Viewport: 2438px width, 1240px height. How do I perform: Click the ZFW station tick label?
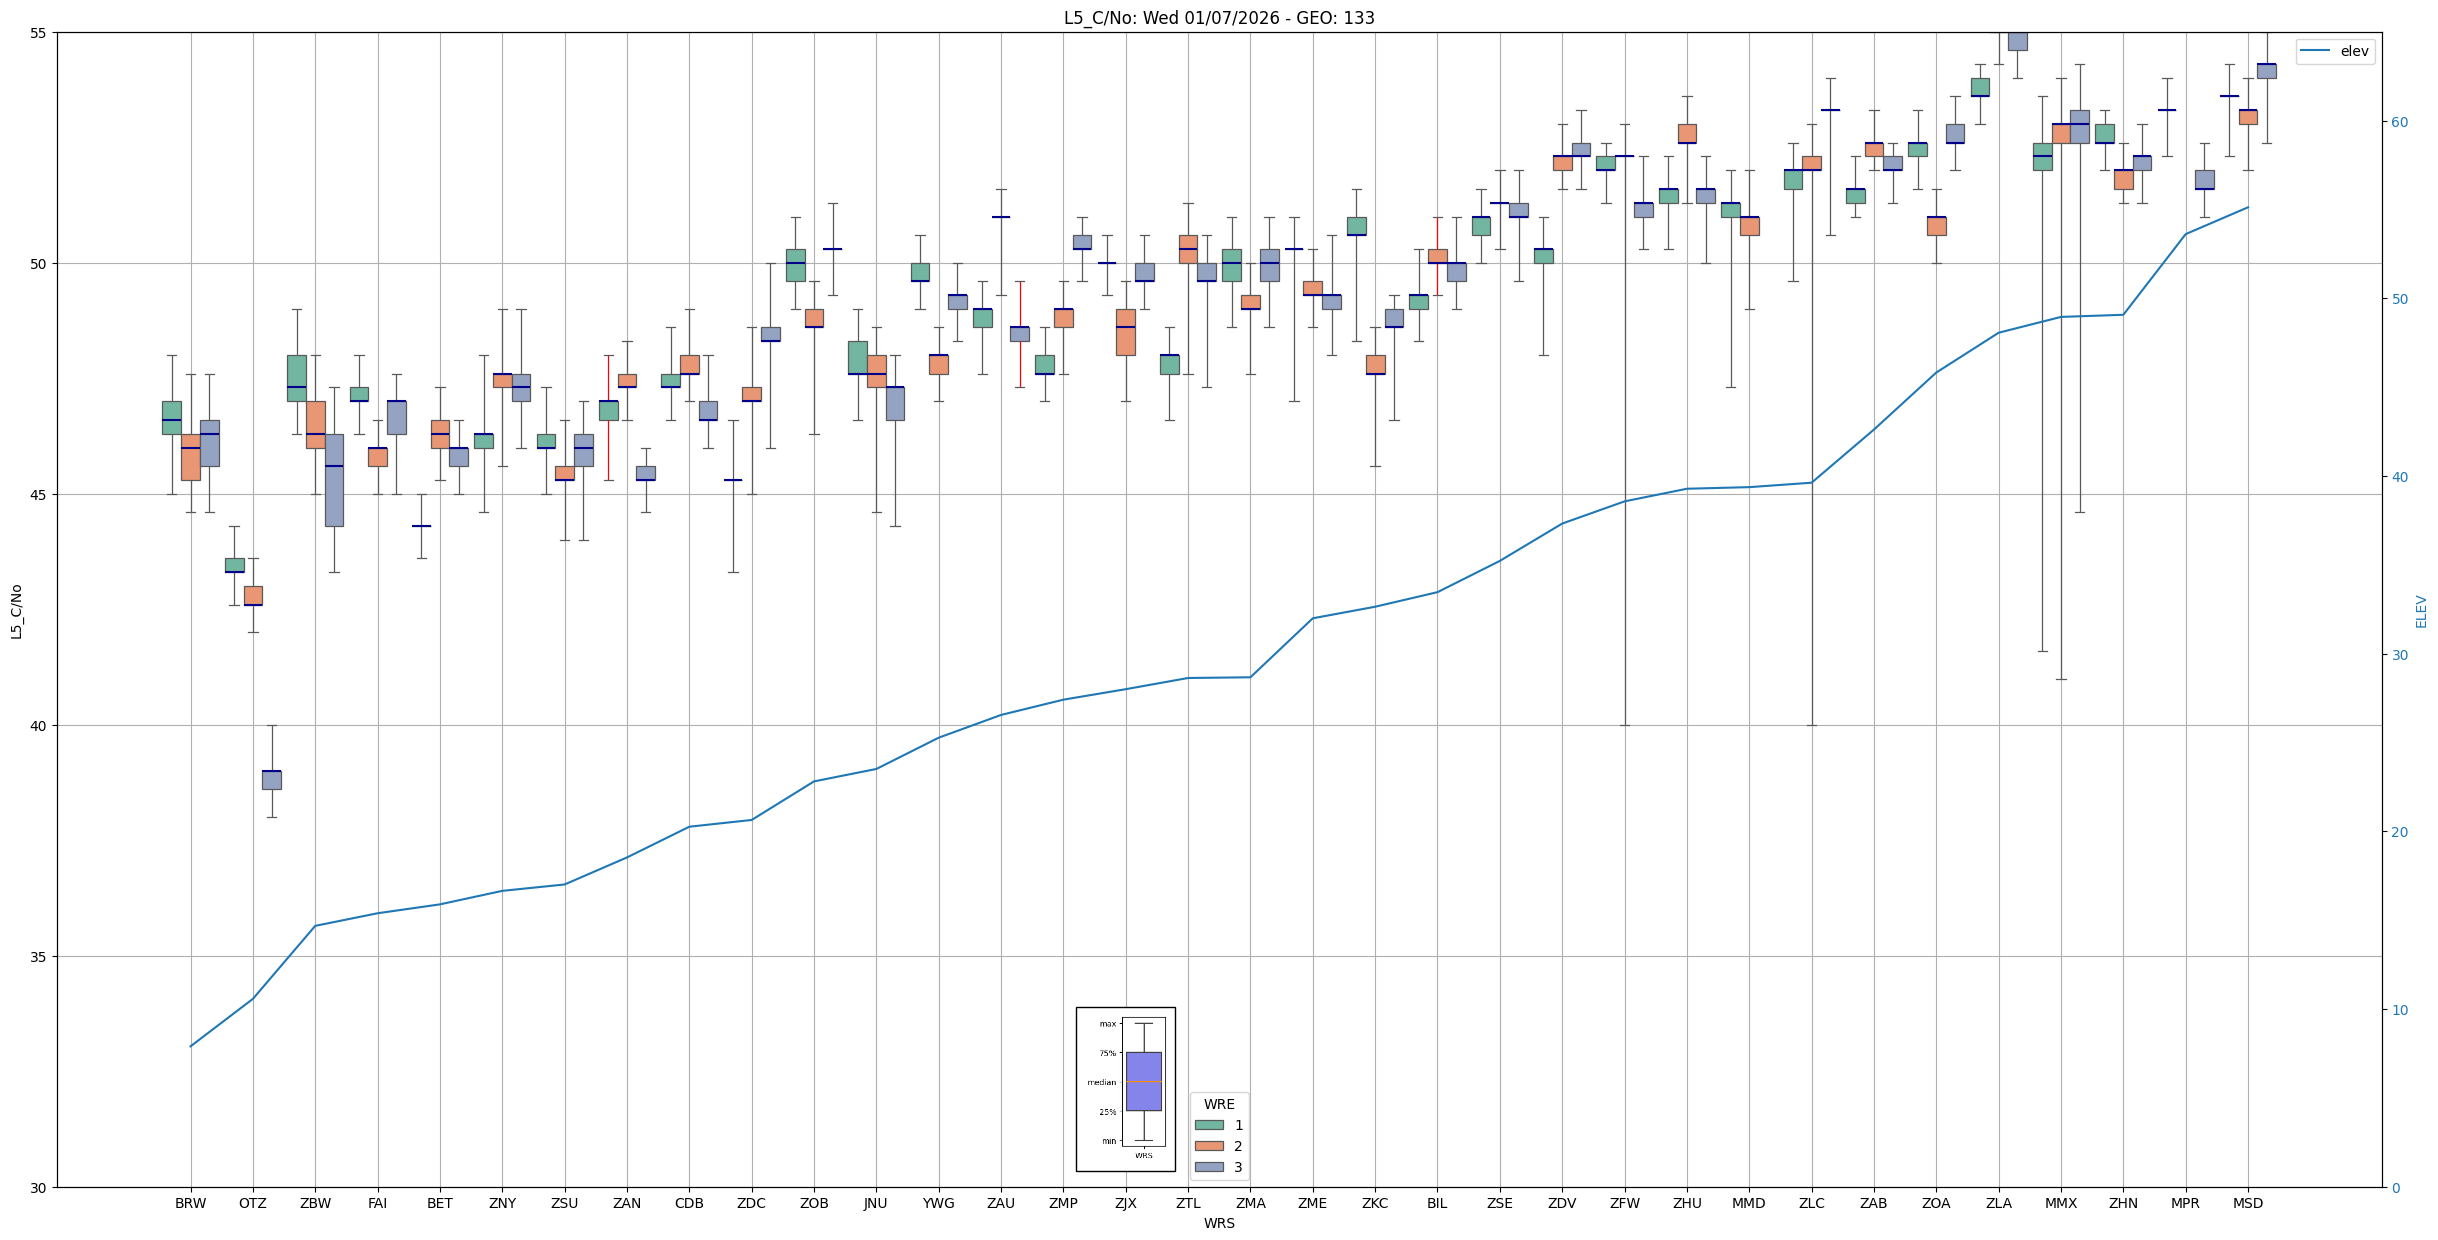pyautogui.click(x=1624, y=1203)
